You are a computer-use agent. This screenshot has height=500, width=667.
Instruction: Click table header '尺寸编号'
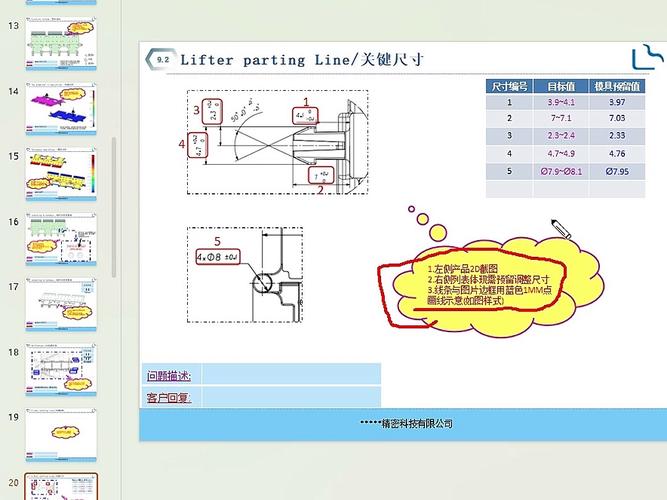pyautogui.click(x=509, y=86)
